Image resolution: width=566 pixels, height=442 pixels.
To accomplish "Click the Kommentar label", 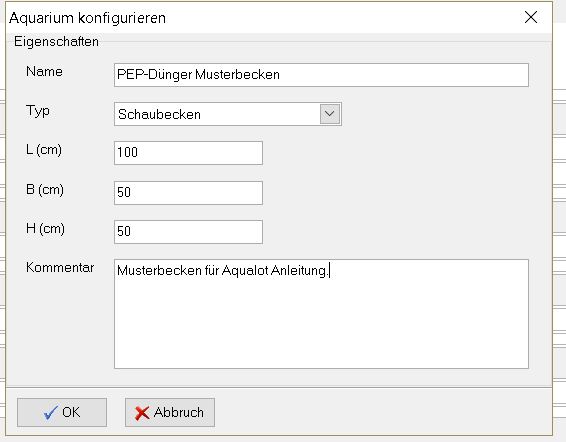I will click(60, 268).
